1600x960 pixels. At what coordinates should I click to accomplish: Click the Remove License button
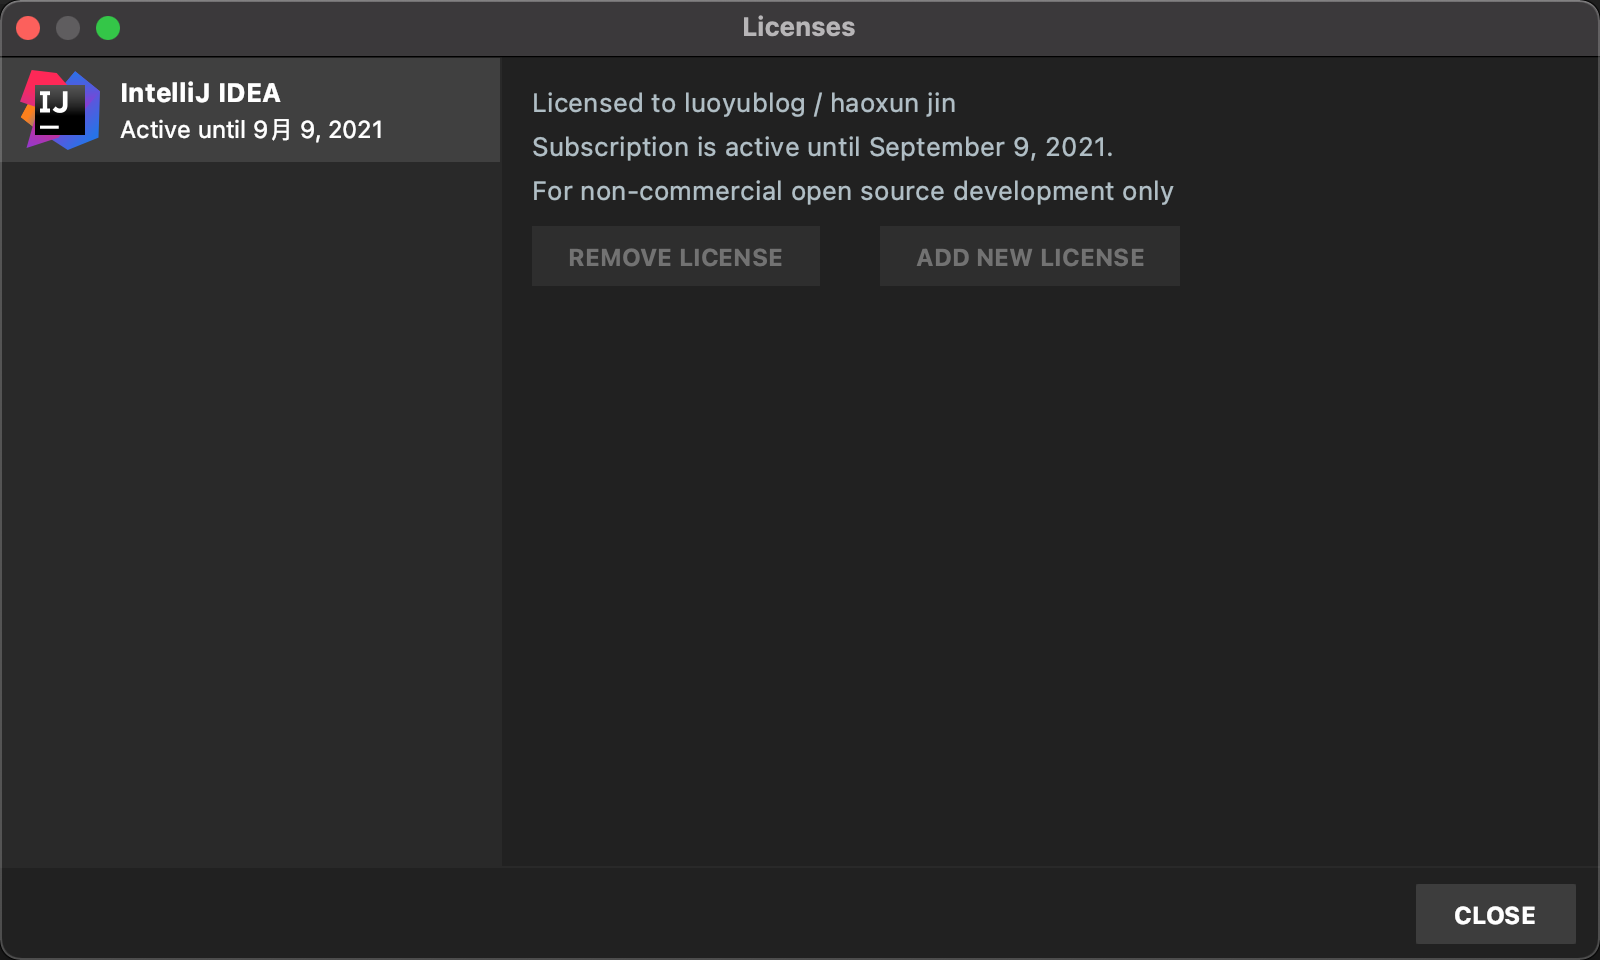(x=676, y=256)
